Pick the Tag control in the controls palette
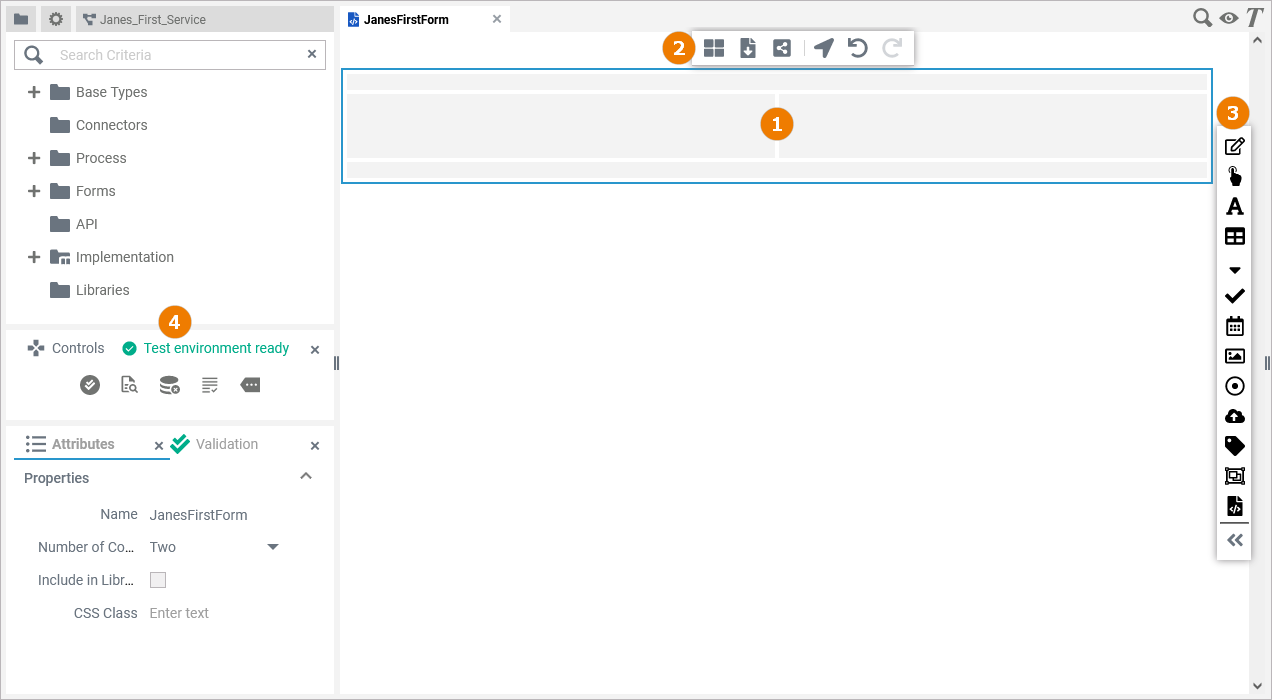Viewport: 1272px width, 700px height. (x=1234, y=445)
